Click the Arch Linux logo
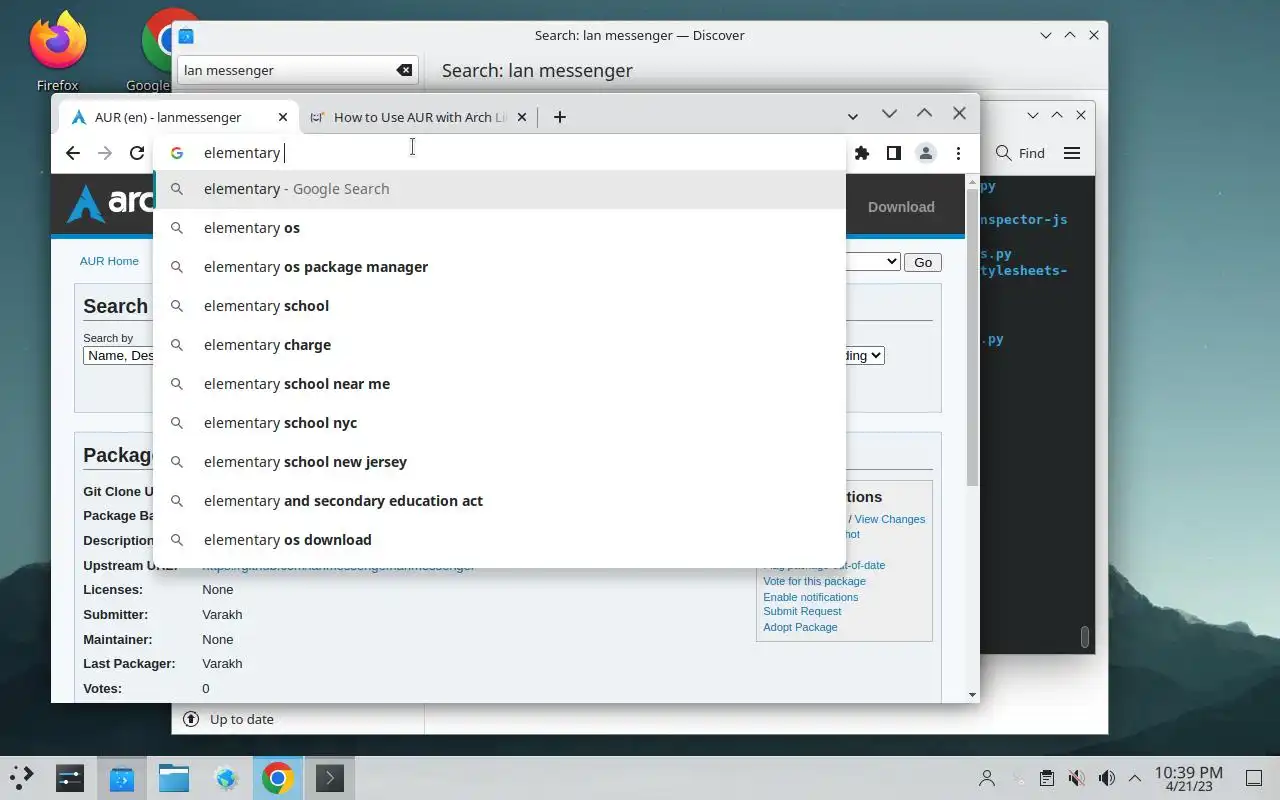The image size is (1280, 800). point(110,204)
